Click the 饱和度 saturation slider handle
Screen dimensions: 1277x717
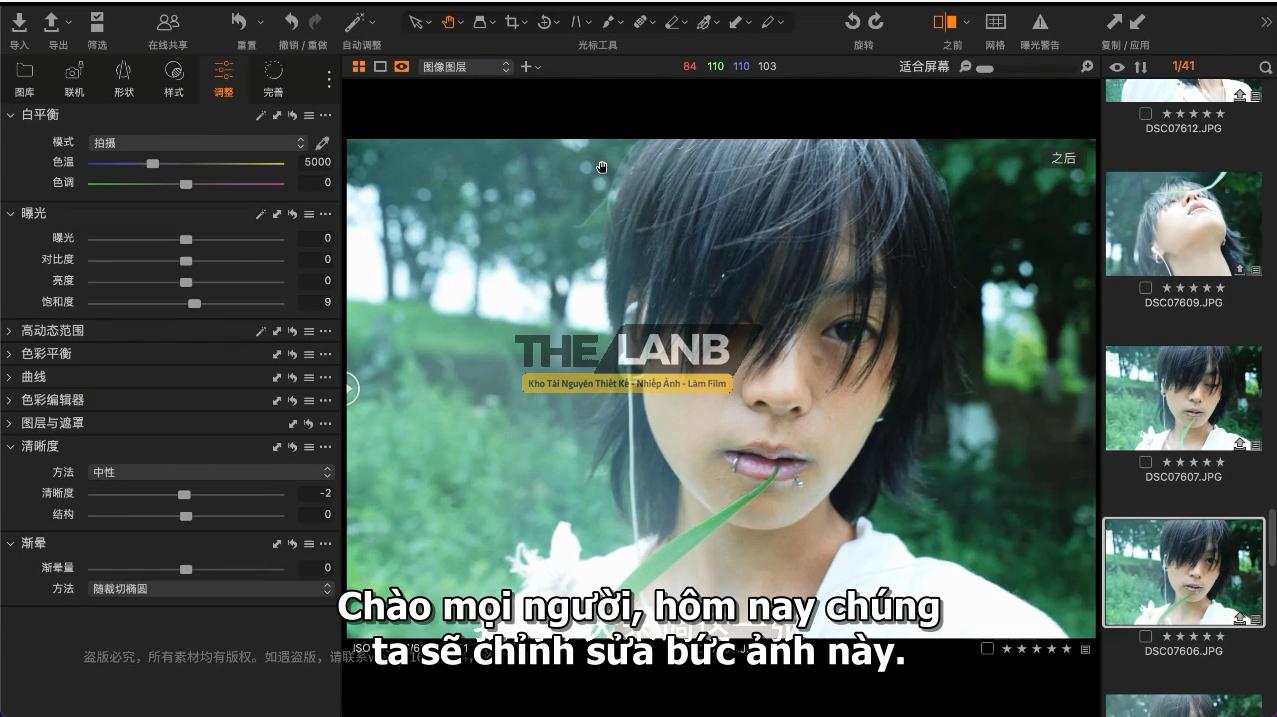point(194,303)
